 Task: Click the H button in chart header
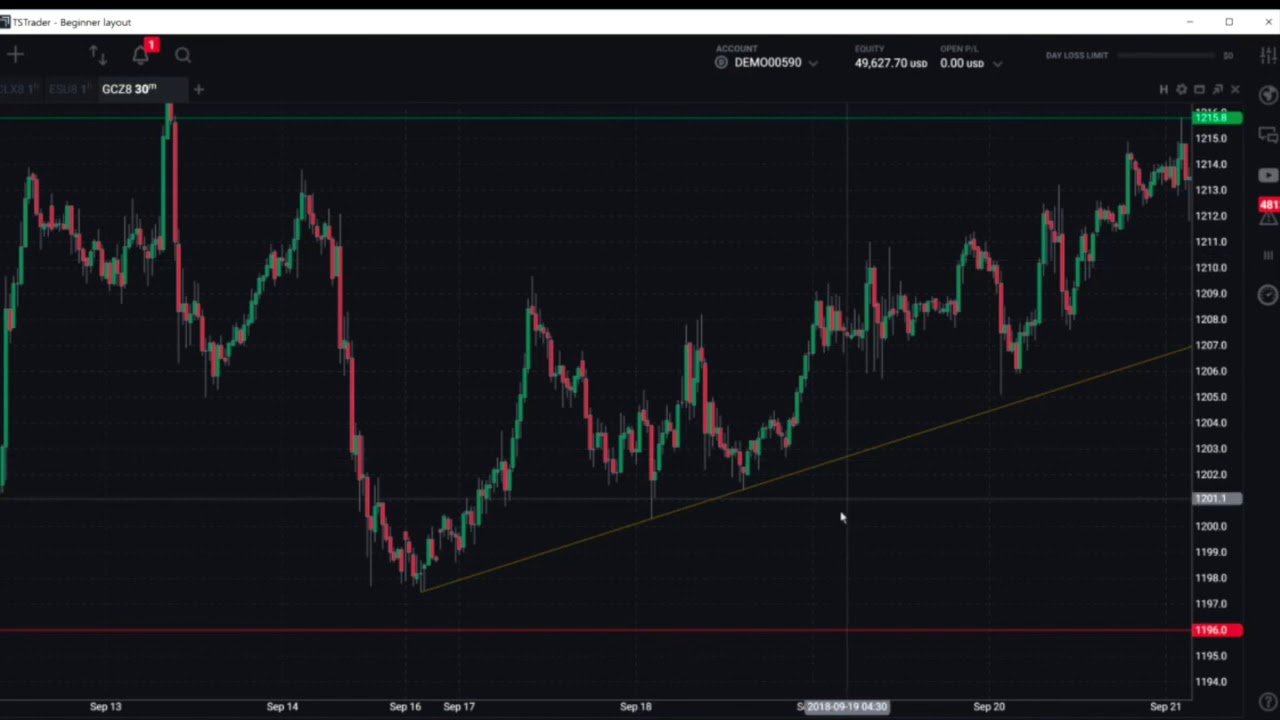pos(1163,90)
